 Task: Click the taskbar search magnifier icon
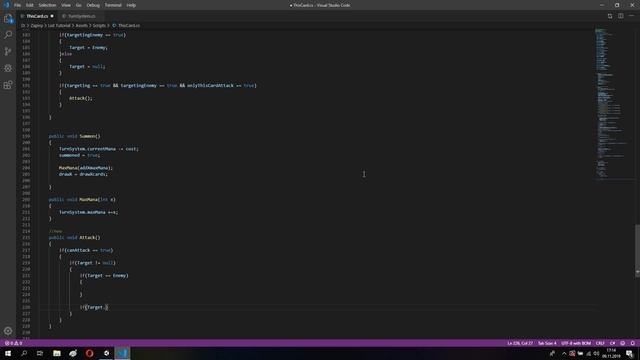(24, 353)
